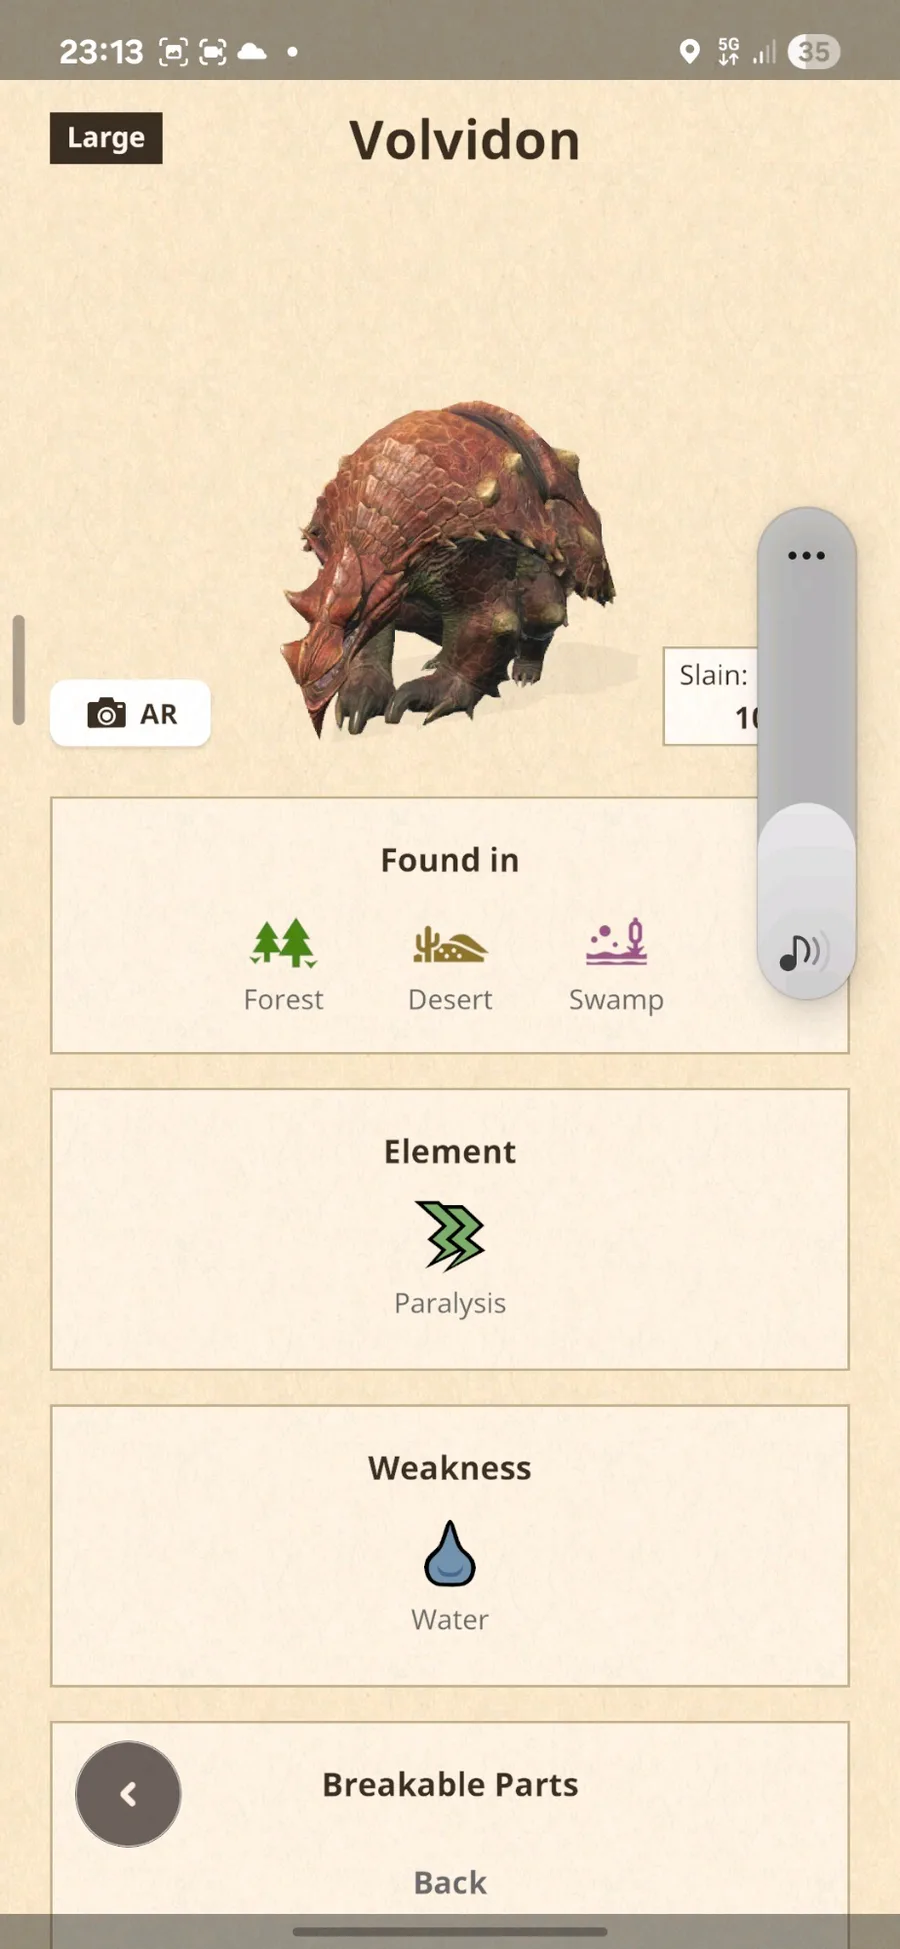Viewport: 900px width, 1949px height.
Task: Tap the Large size tag
Action: 106,138
